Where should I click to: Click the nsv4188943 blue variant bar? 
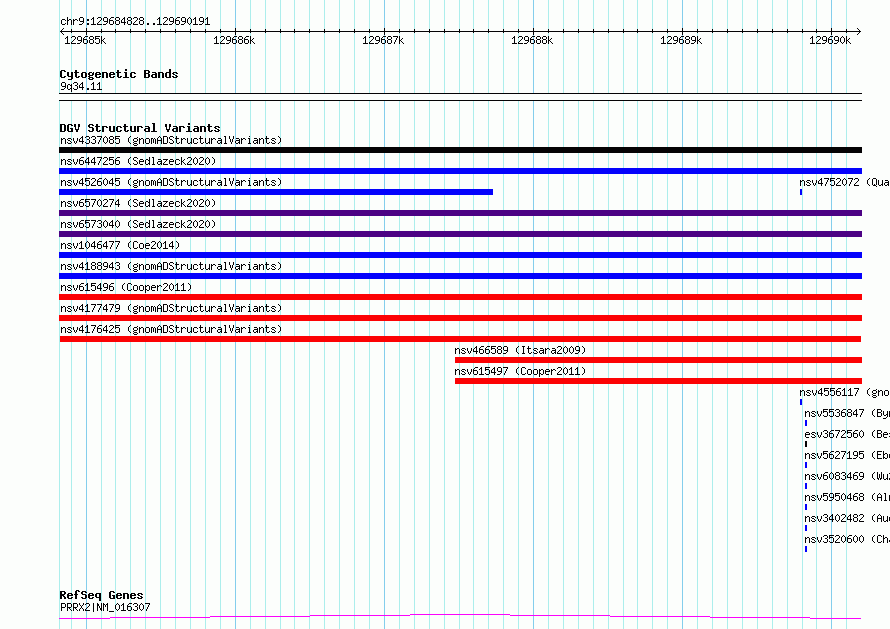click(460, 276)
